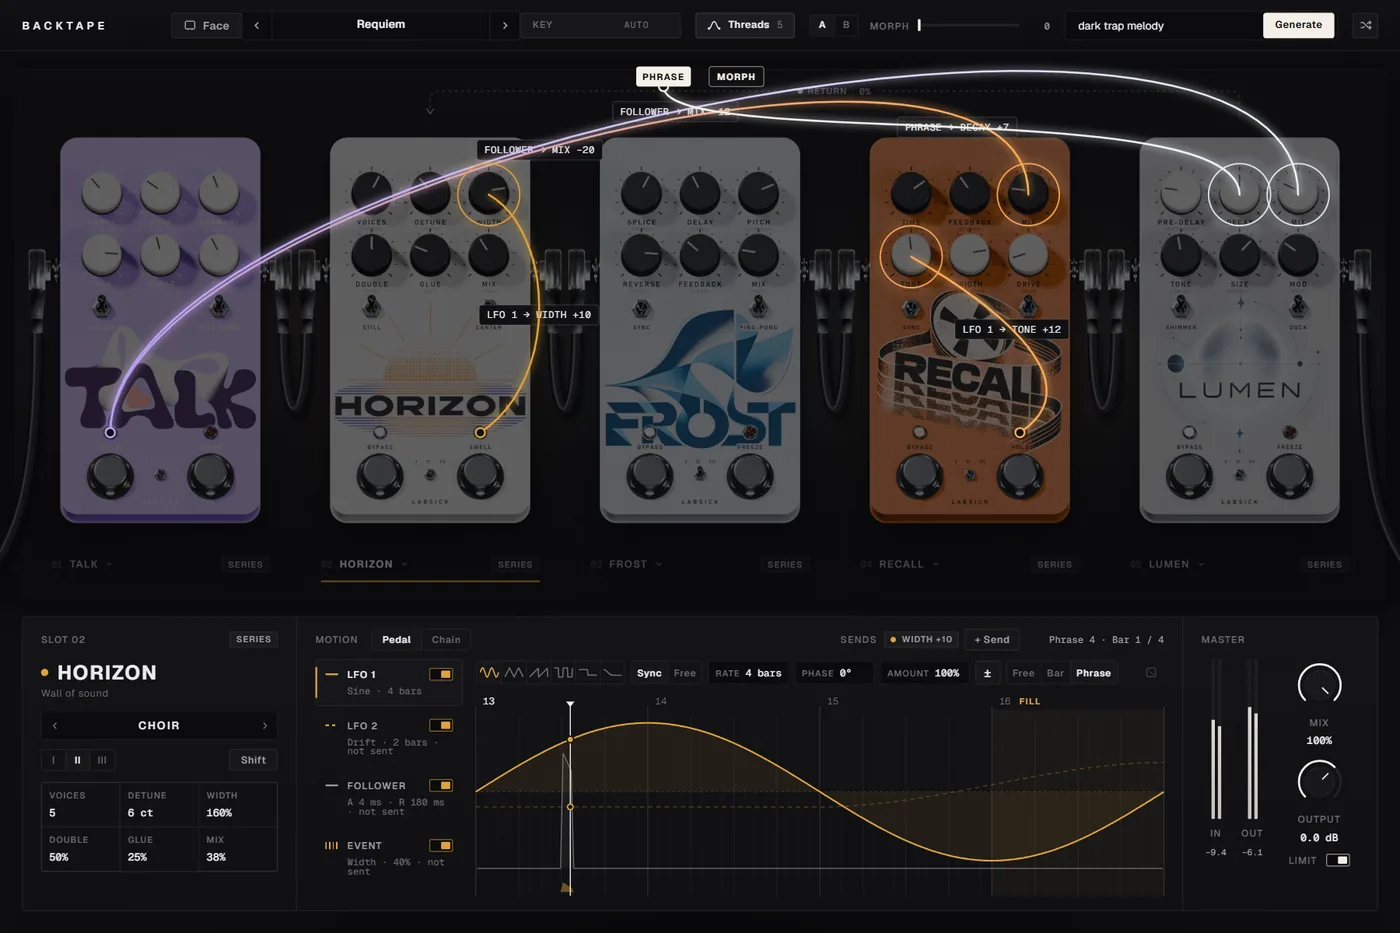Click the Recall pedal Bypass footswitch
The width and height of the screenshot is (1400, 933).
point(920,476)
